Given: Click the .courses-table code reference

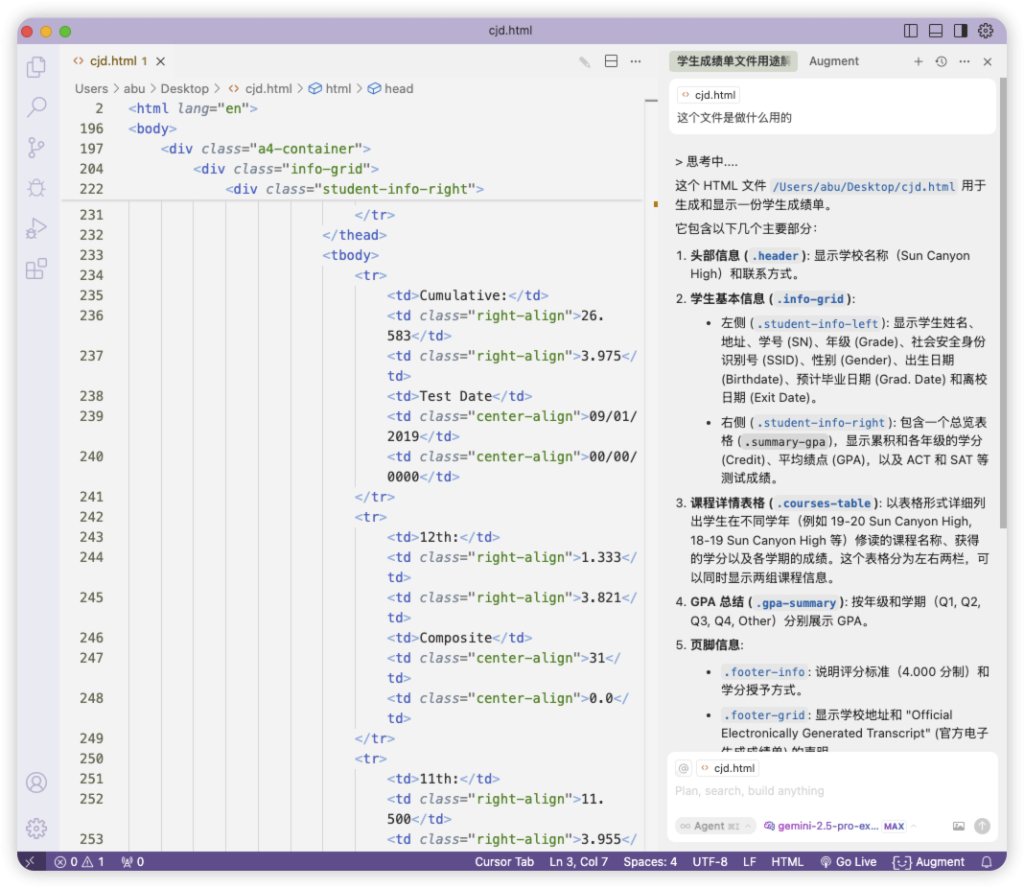Looking at the screenshot, I should (823, 503).
